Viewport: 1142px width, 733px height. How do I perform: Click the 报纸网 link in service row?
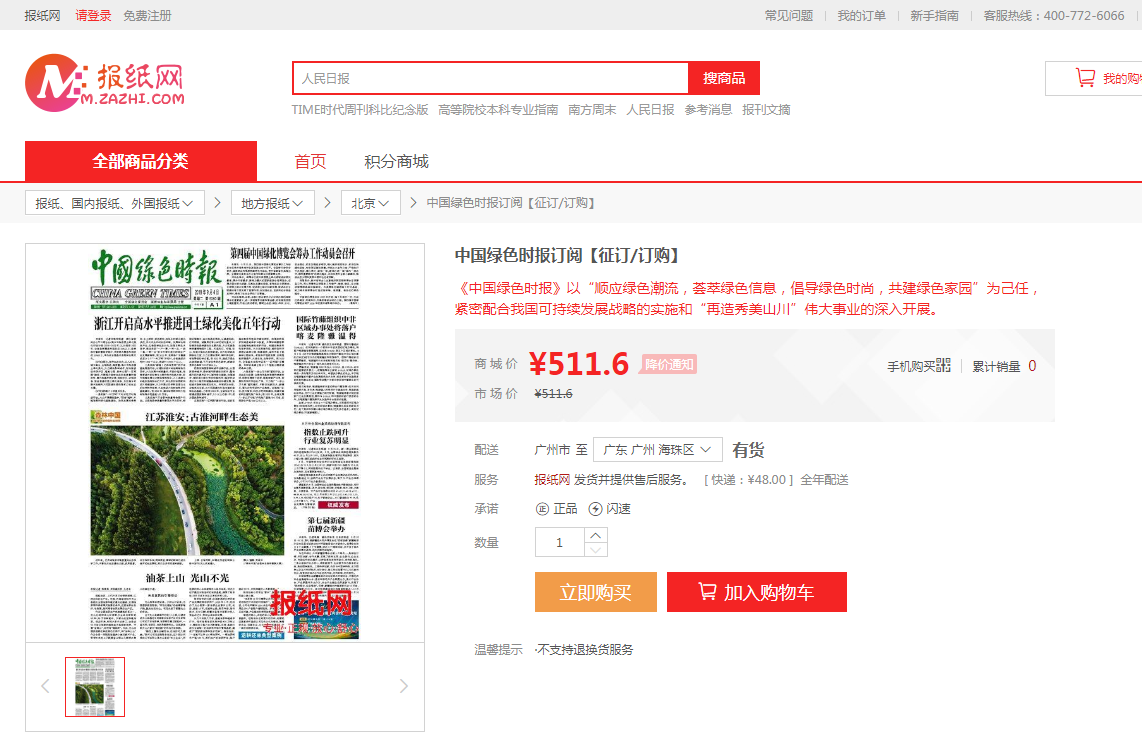click(x=552, y=479)
